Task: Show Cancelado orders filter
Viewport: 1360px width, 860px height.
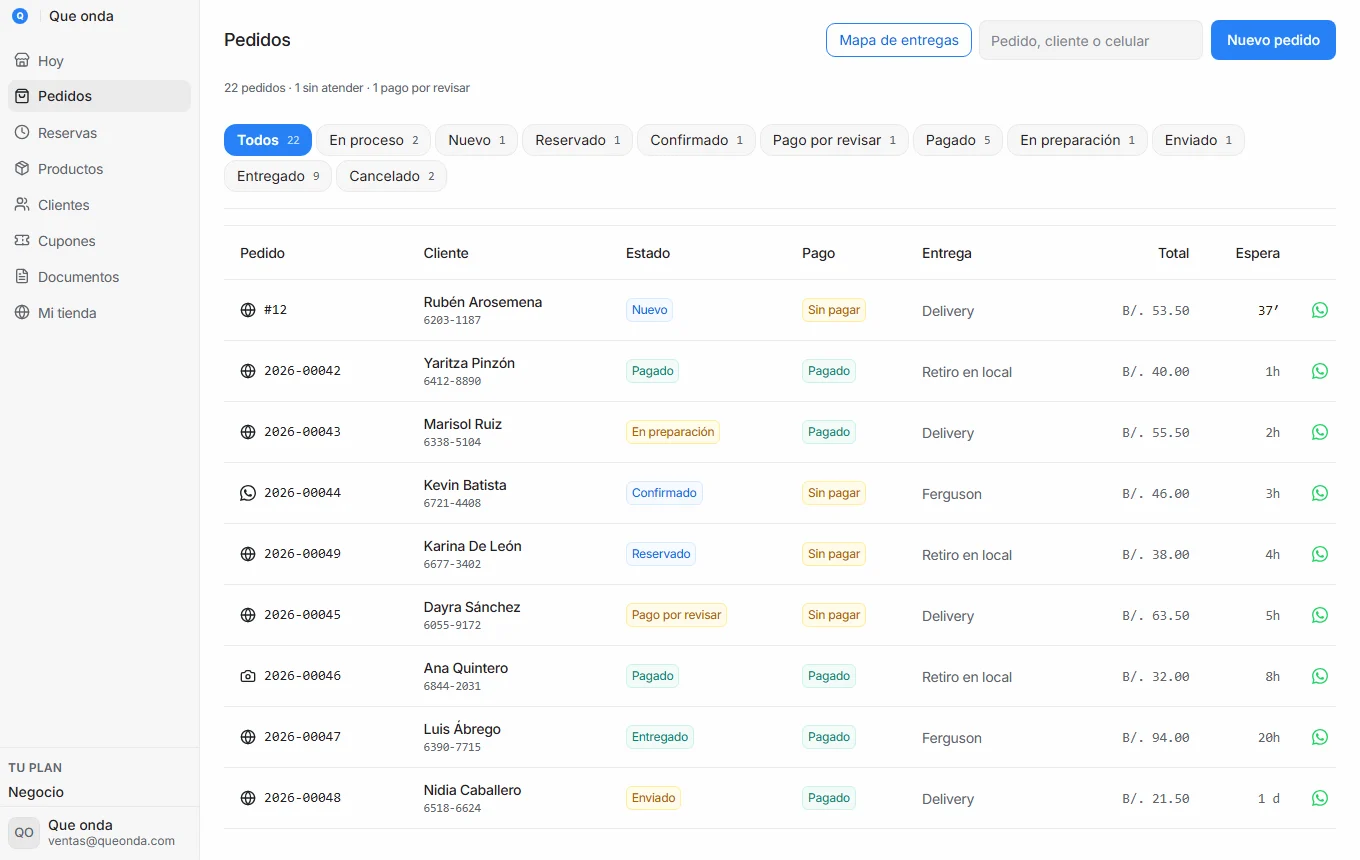Action: 391,176
